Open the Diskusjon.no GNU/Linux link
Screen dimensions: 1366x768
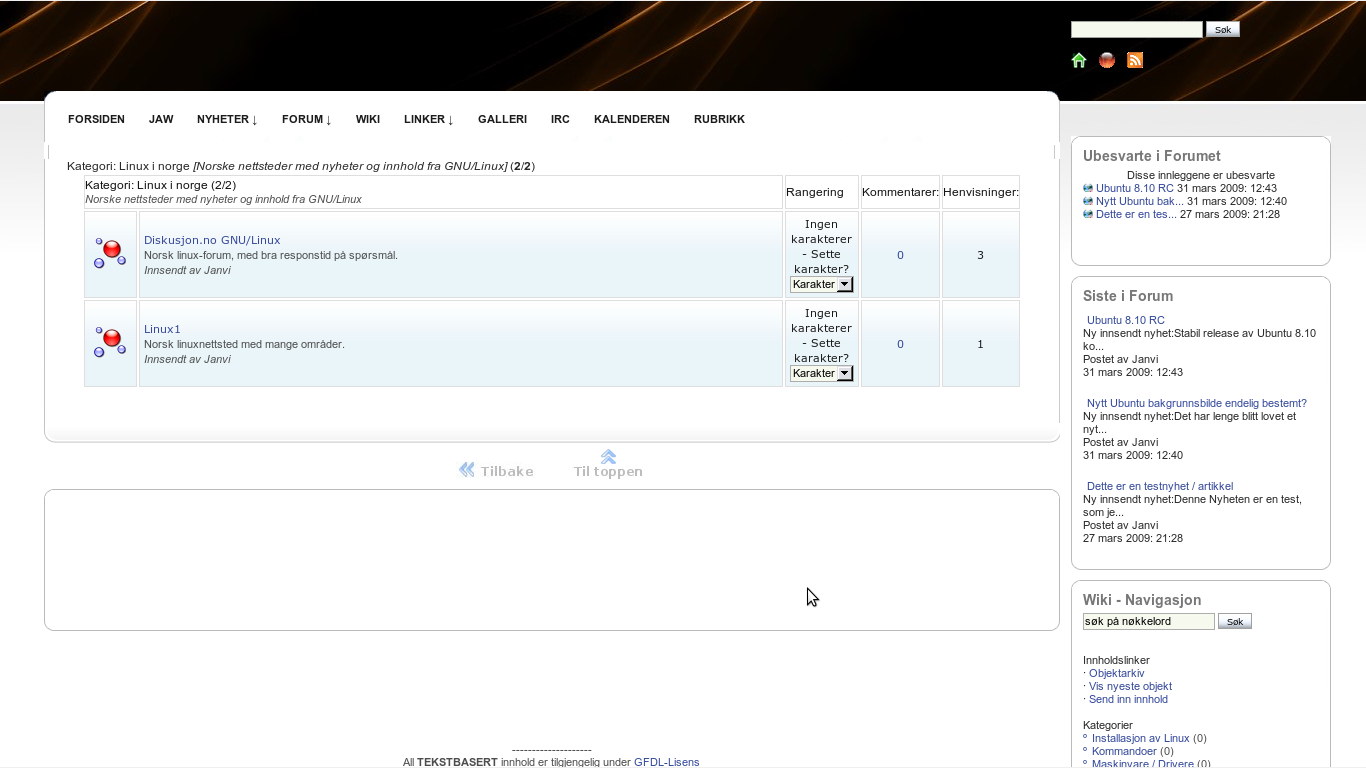[x=212, y=240]
